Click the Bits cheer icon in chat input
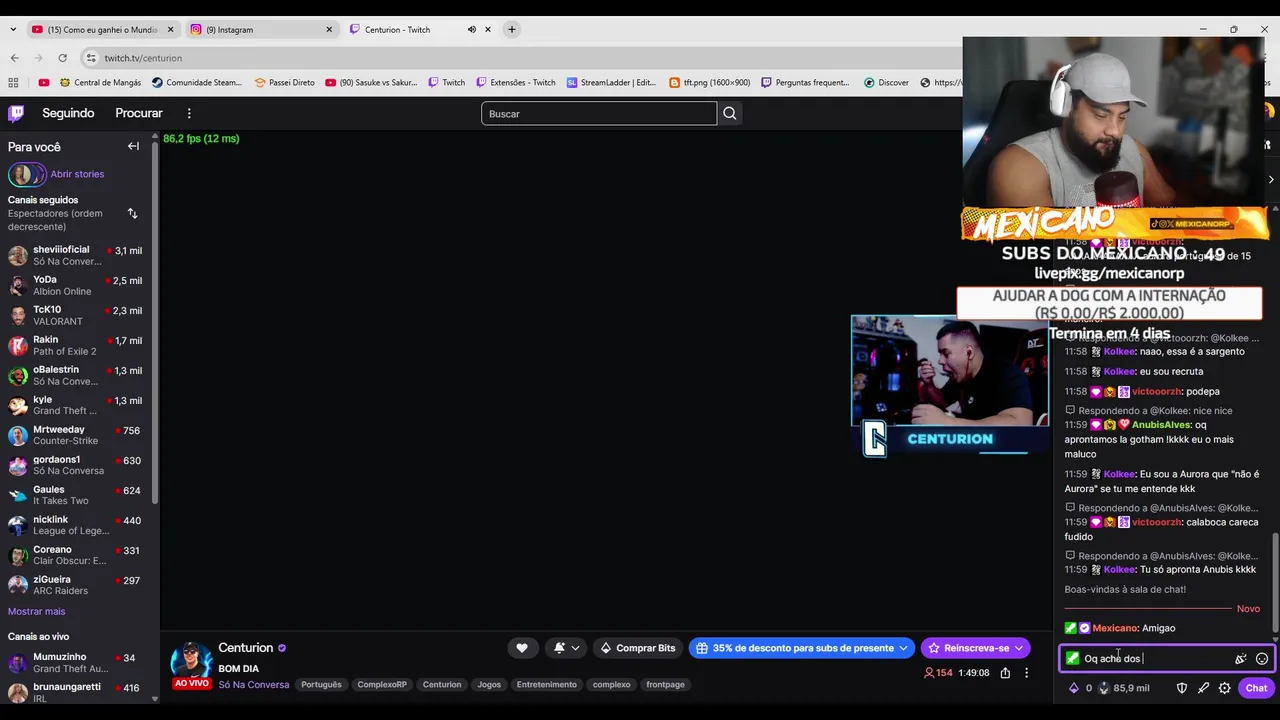Image resolution: width=1280 pixels, height=720 pixels. pyautogui.click(x=1241, y=658)
